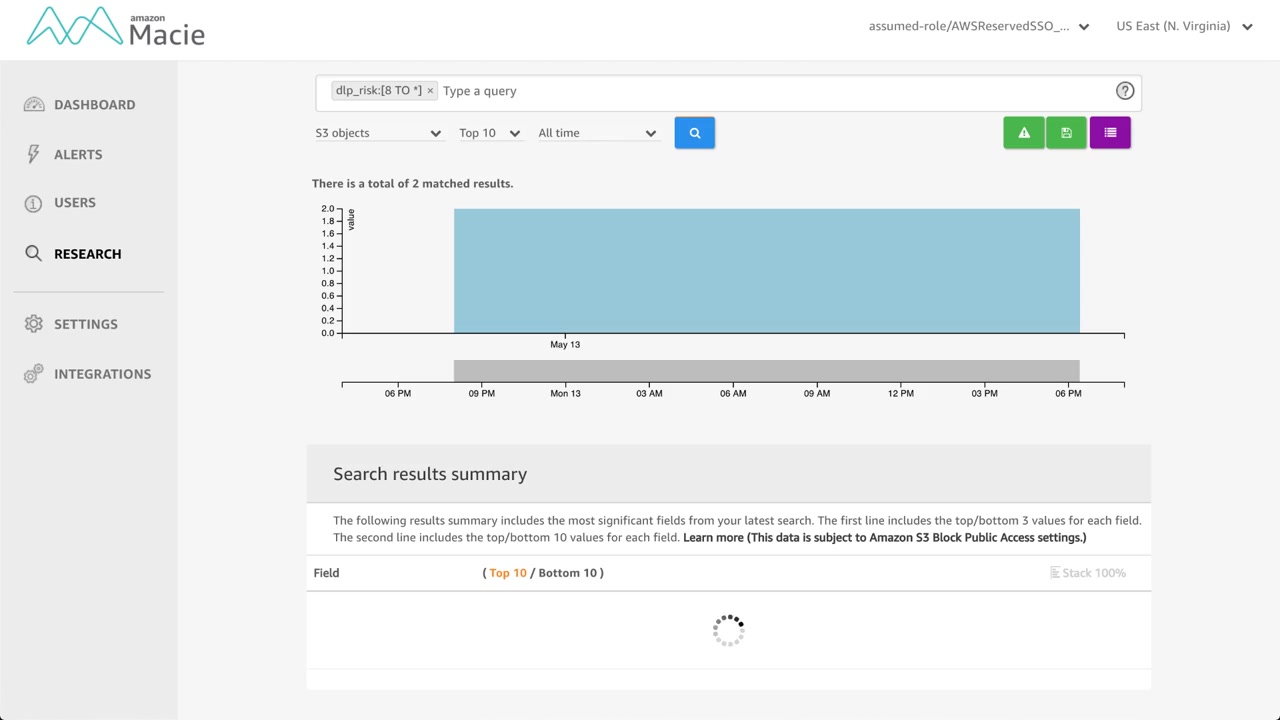Remove the dlp_risk query filter tag
1280x720 pixels.
pyautogui.click(x=430, y=91)
